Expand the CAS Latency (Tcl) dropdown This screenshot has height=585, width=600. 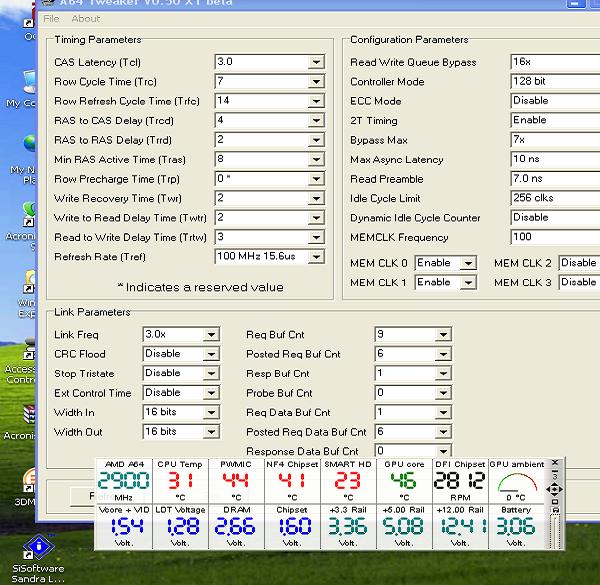coord(316,62)
